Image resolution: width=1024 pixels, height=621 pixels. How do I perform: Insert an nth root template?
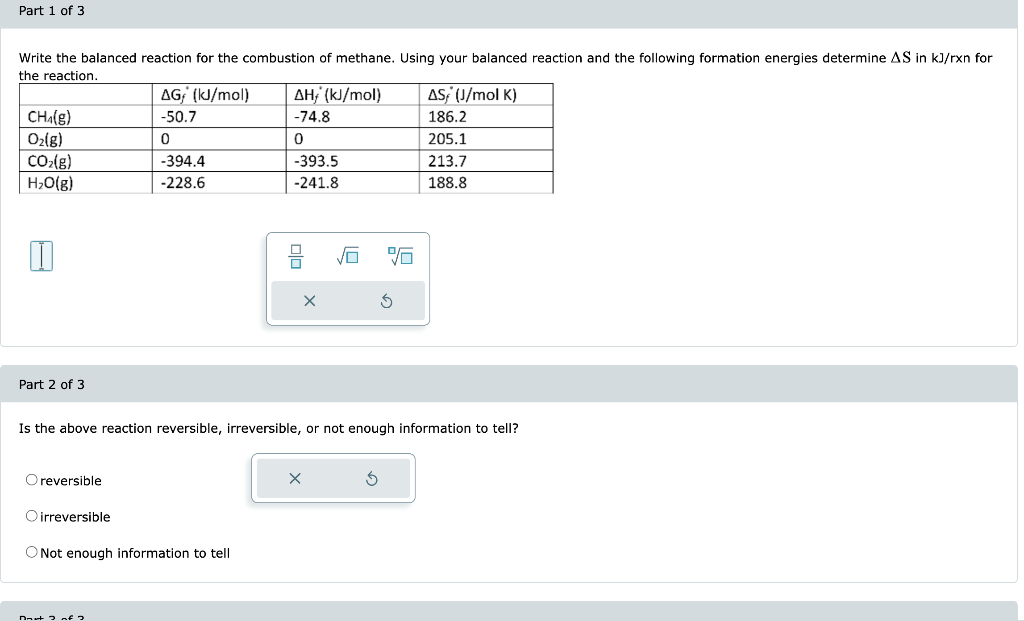tap(400, 256)
